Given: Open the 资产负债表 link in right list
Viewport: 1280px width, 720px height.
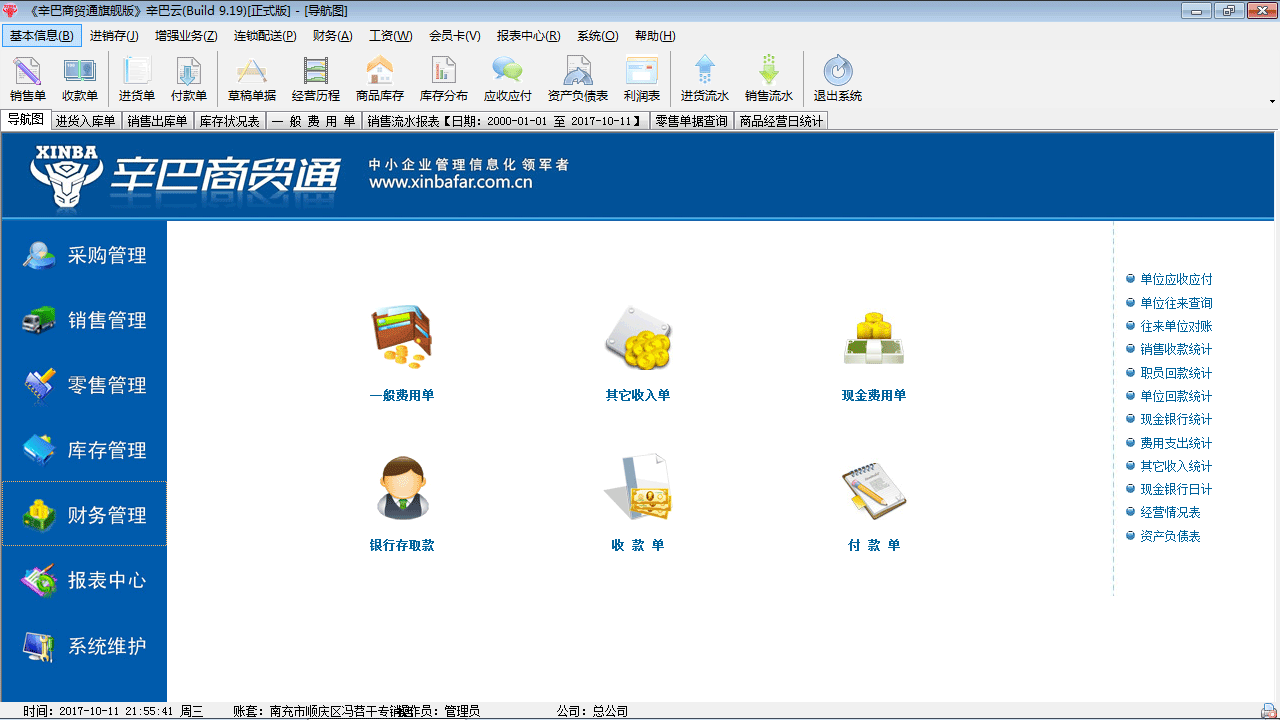Looking at the screenshot, I should coord(1170,536).
